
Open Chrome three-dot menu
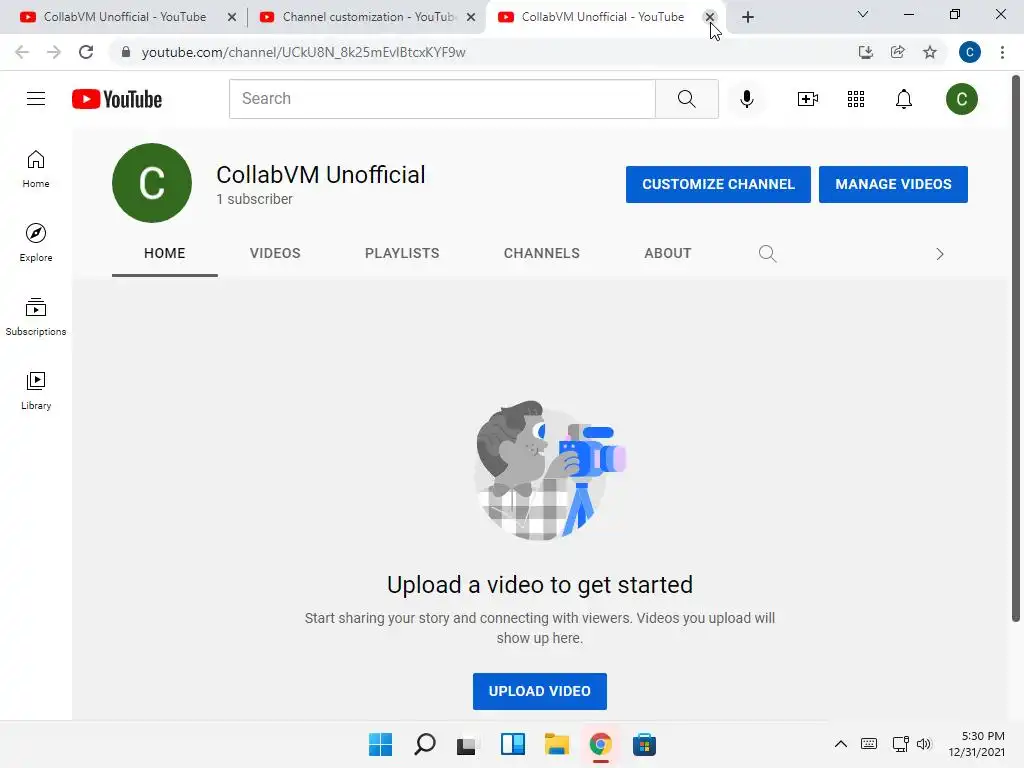tap(1002, 52)
